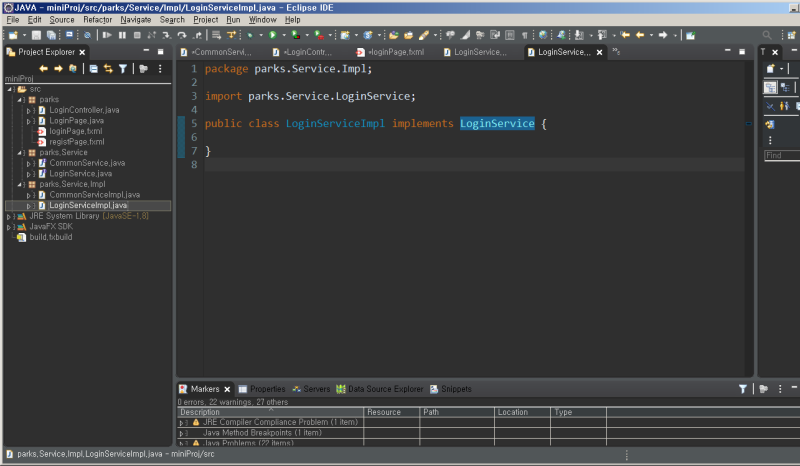Open the Source menu
800x466 pixels.
click(x=62, y=19)
